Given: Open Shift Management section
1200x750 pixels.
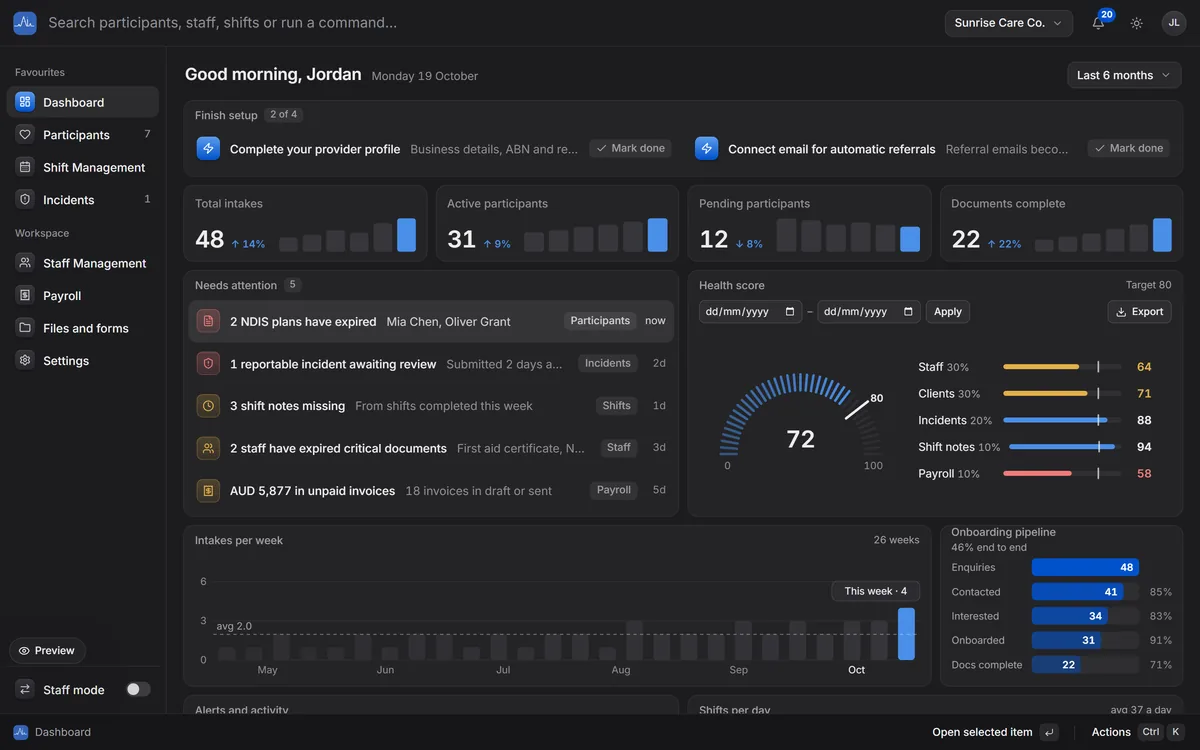Looking at the screenshot, I should pos(83,167).
